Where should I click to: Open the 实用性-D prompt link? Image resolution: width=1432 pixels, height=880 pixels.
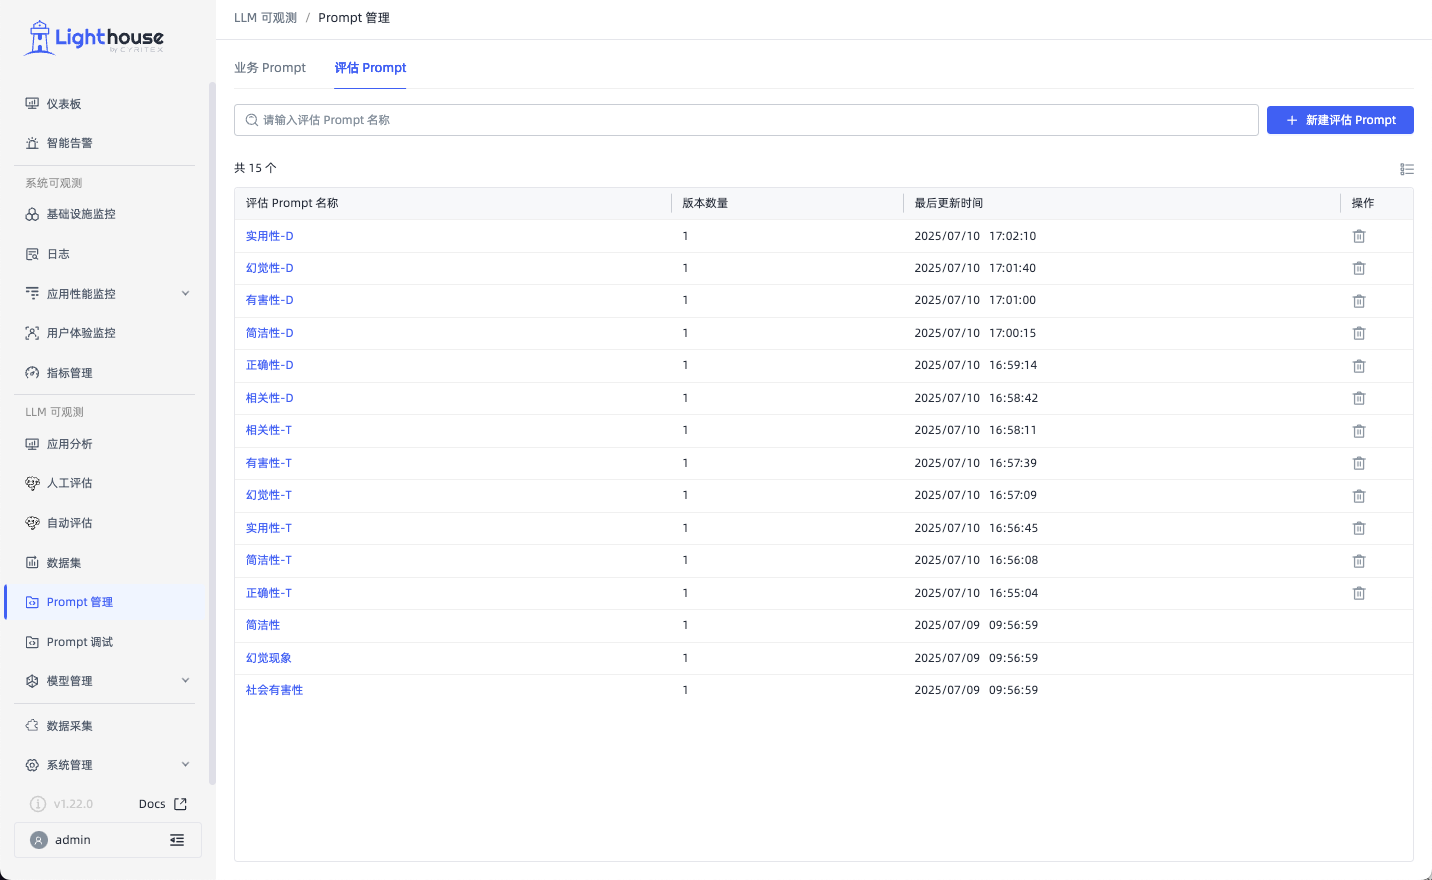(x=270, y=236)
